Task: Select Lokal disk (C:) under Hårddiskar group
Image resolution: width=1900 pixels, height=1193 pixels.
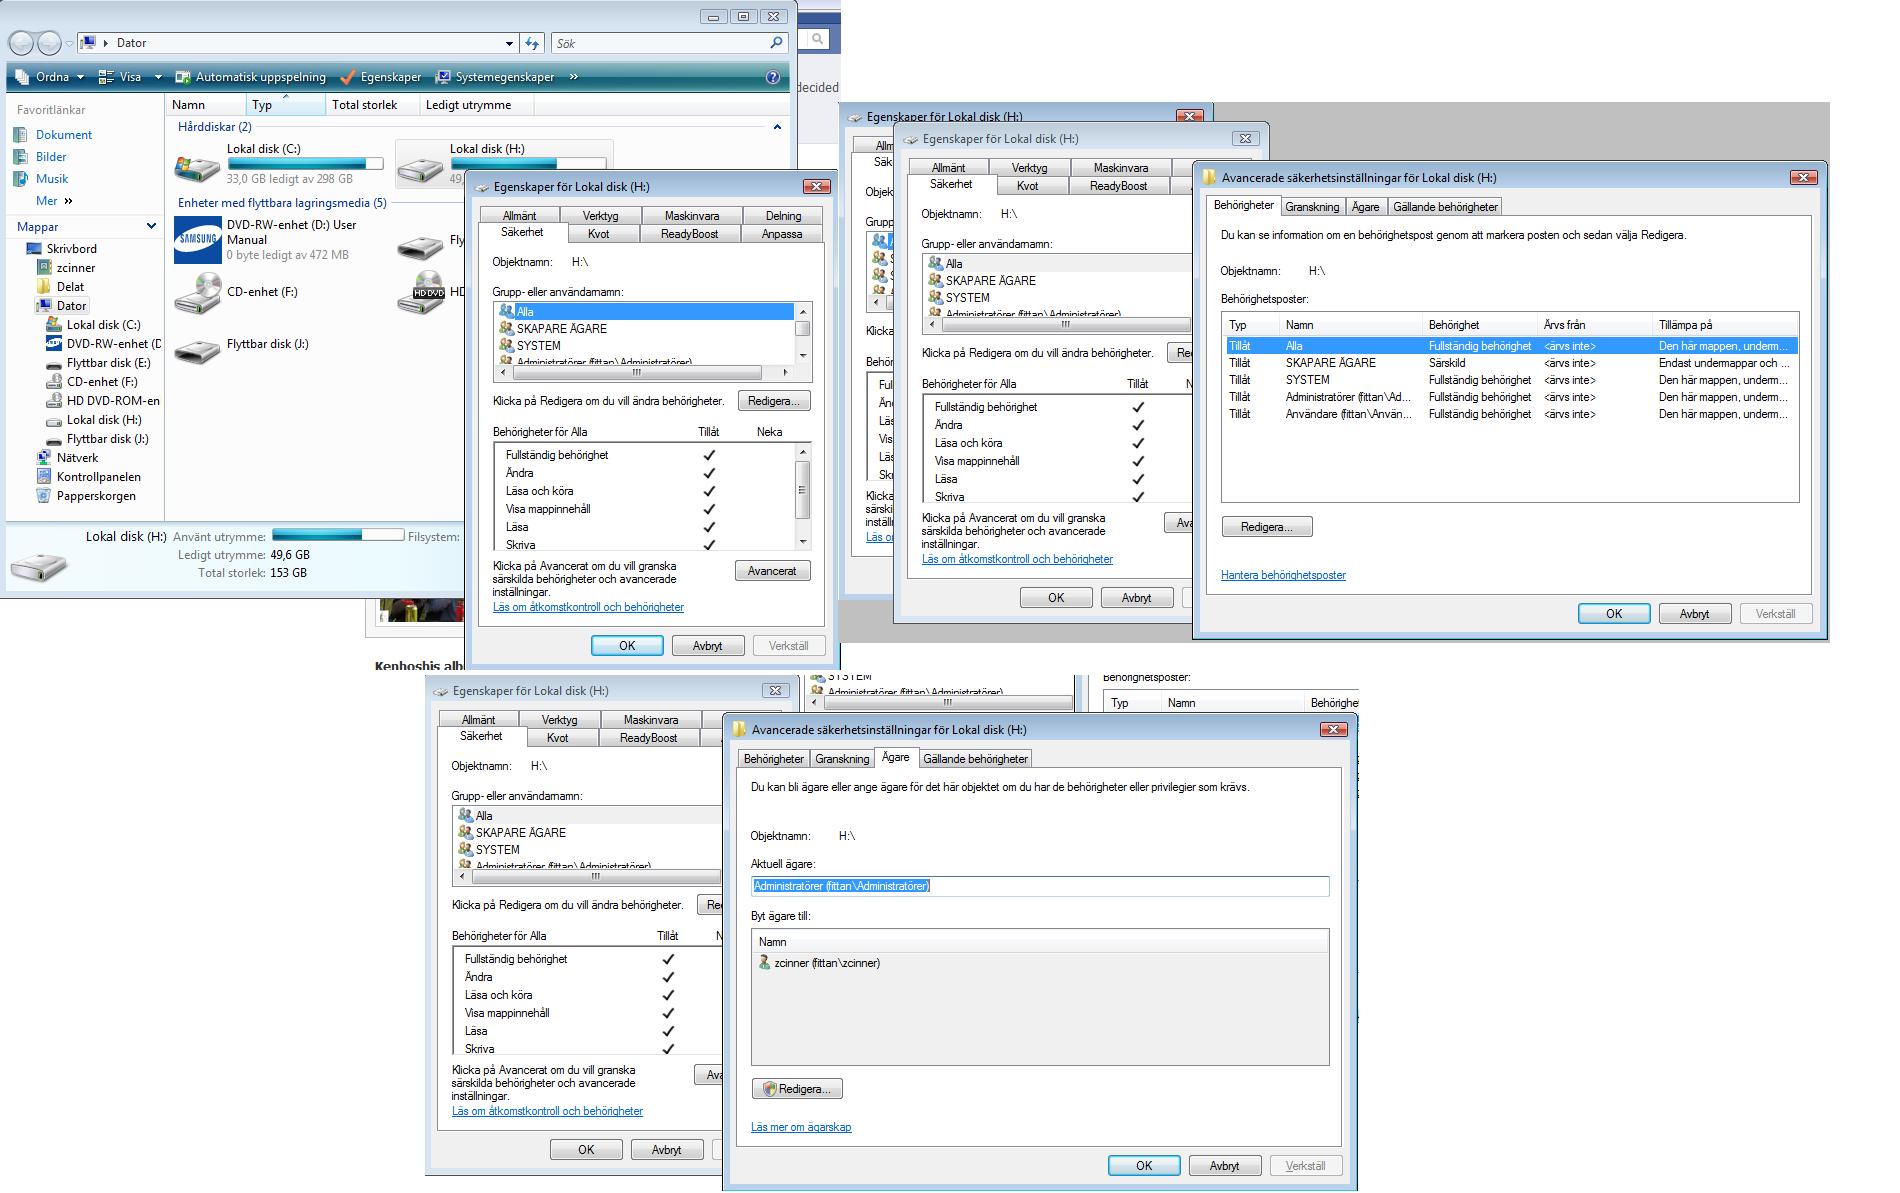Action: point(279,164)
